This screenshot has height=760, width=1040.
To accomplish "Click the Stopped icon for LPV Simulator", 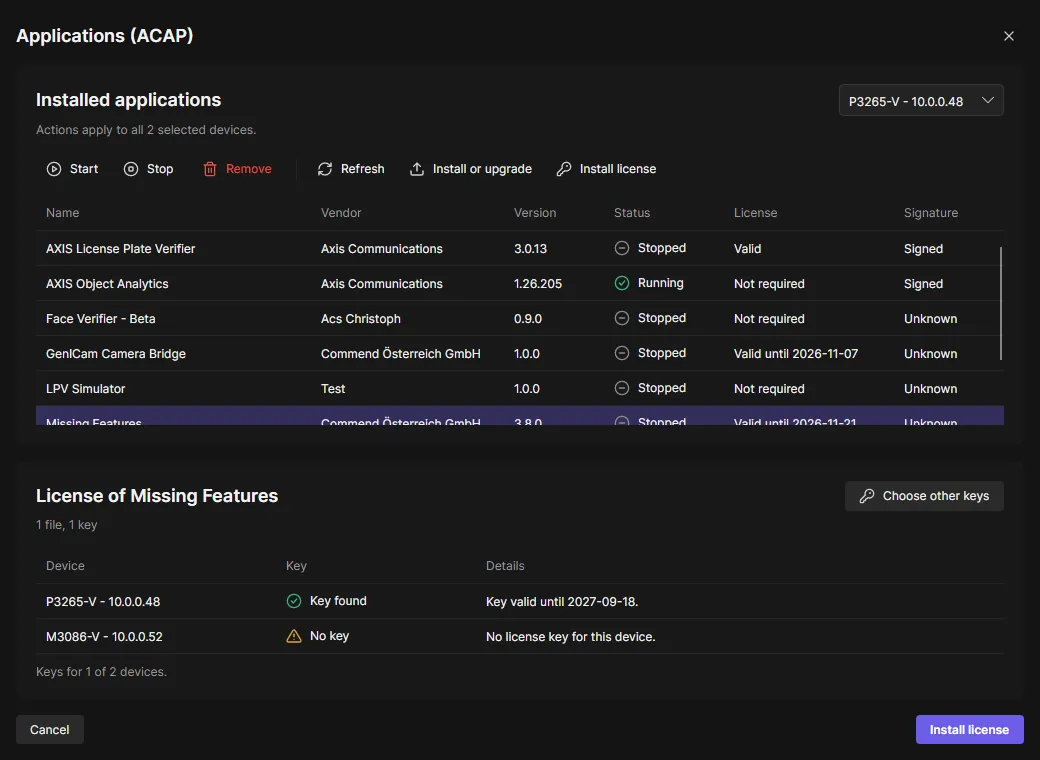I will click(x=621, y=388).
